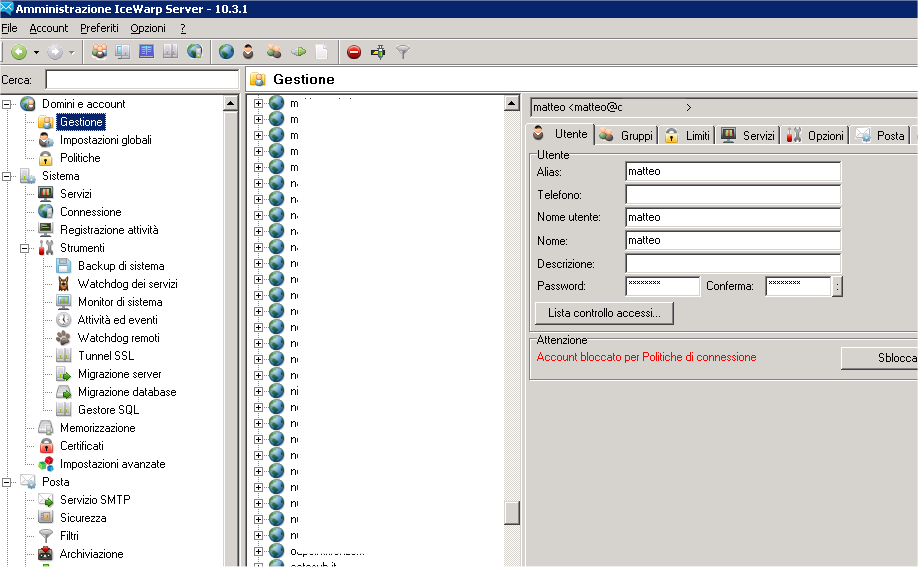Switch to the Posta tab

coord(881,136)
